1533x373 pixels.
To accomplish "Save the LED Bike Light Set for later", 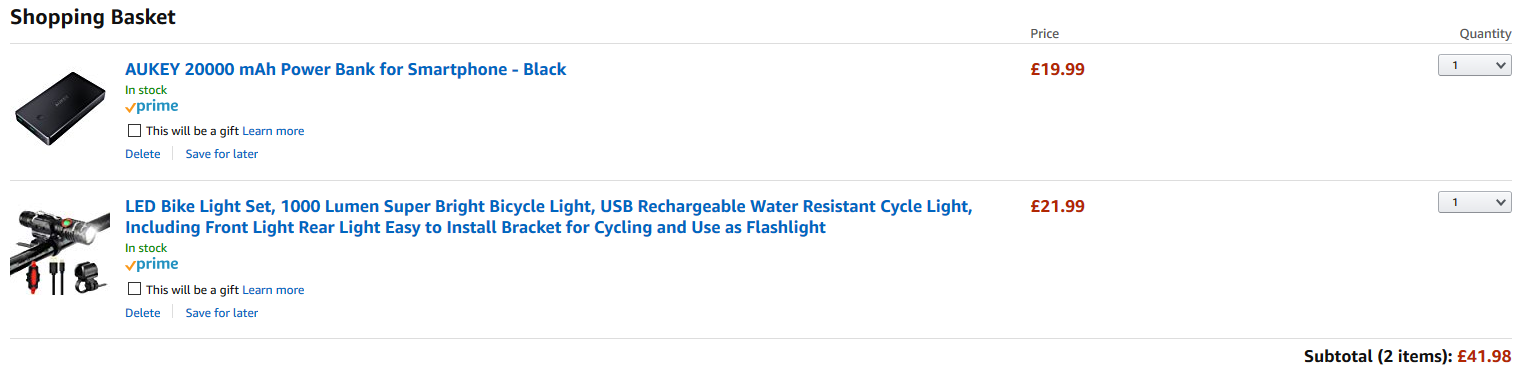I will (x=222, y=313).
